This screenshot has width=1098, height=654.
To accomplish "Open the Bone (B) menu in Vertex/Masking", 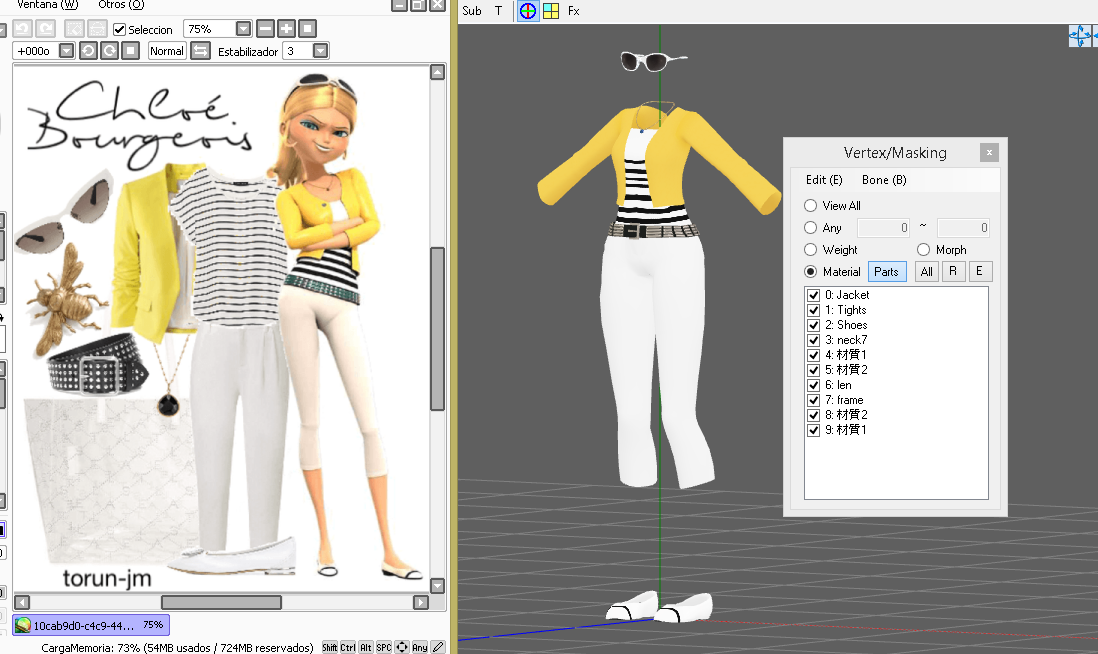I will 884,180.
